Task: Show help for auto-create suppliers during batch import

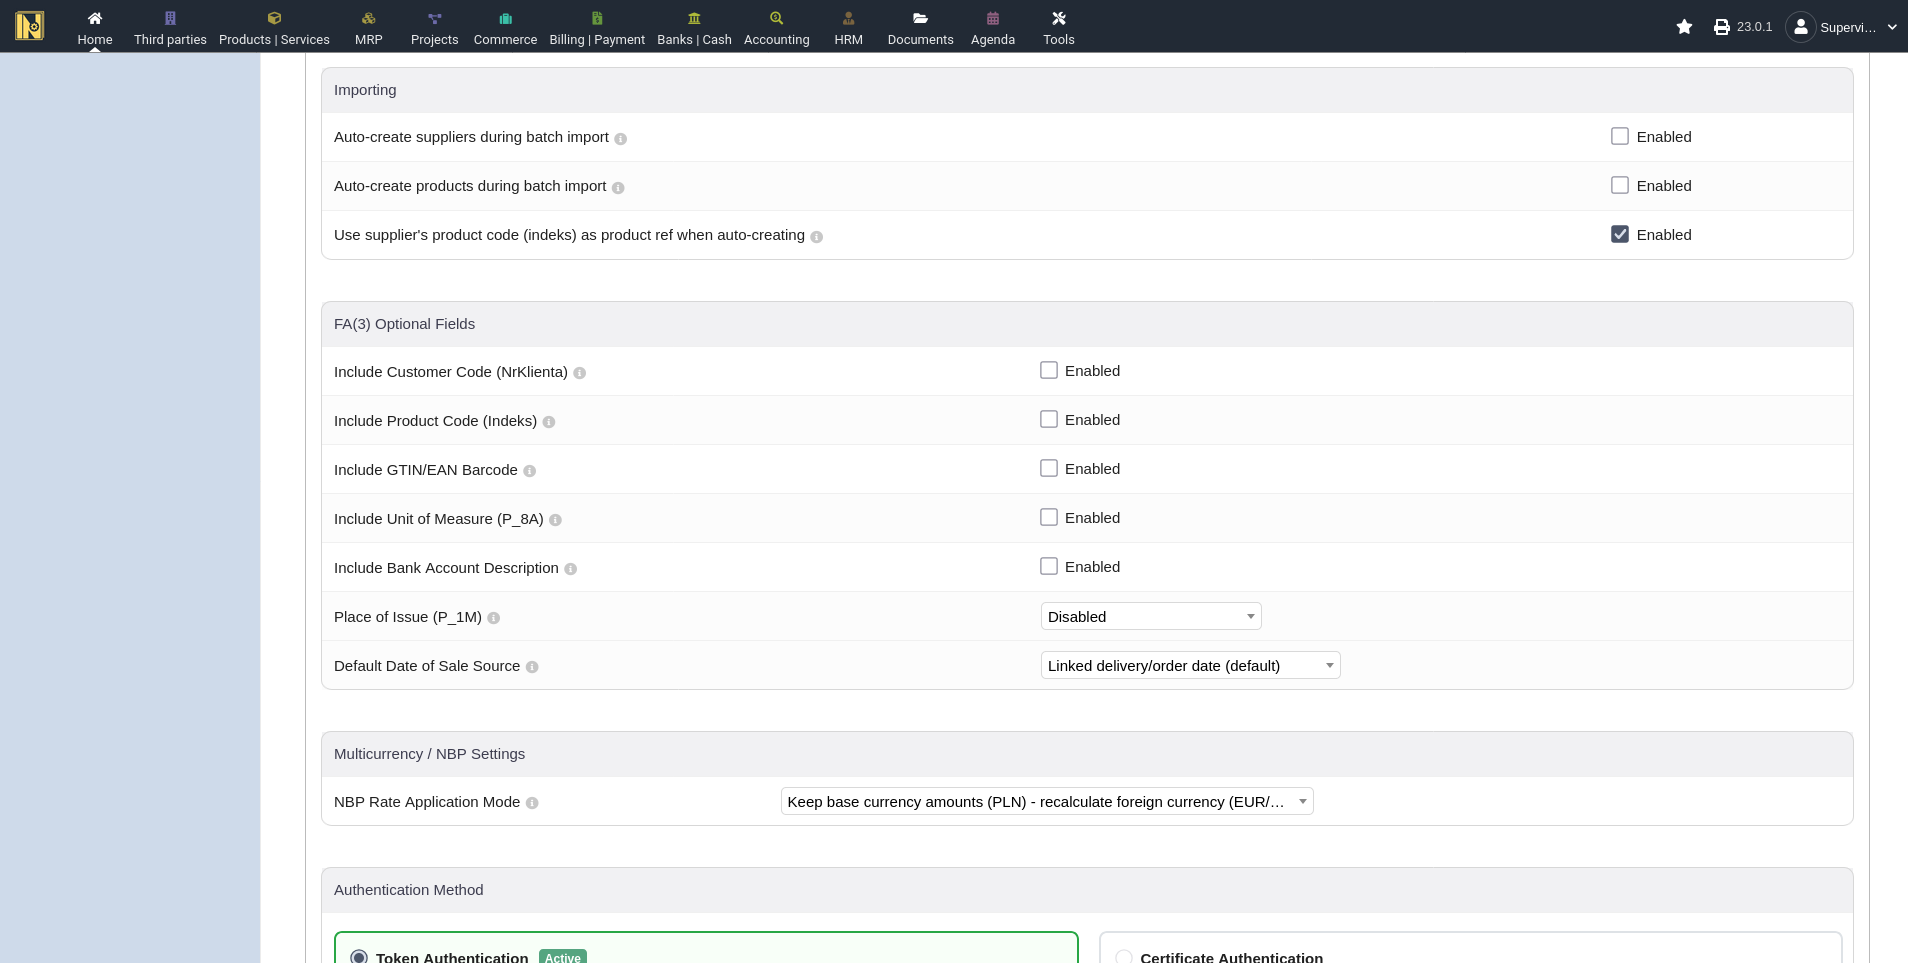Action: coord(620,139)
